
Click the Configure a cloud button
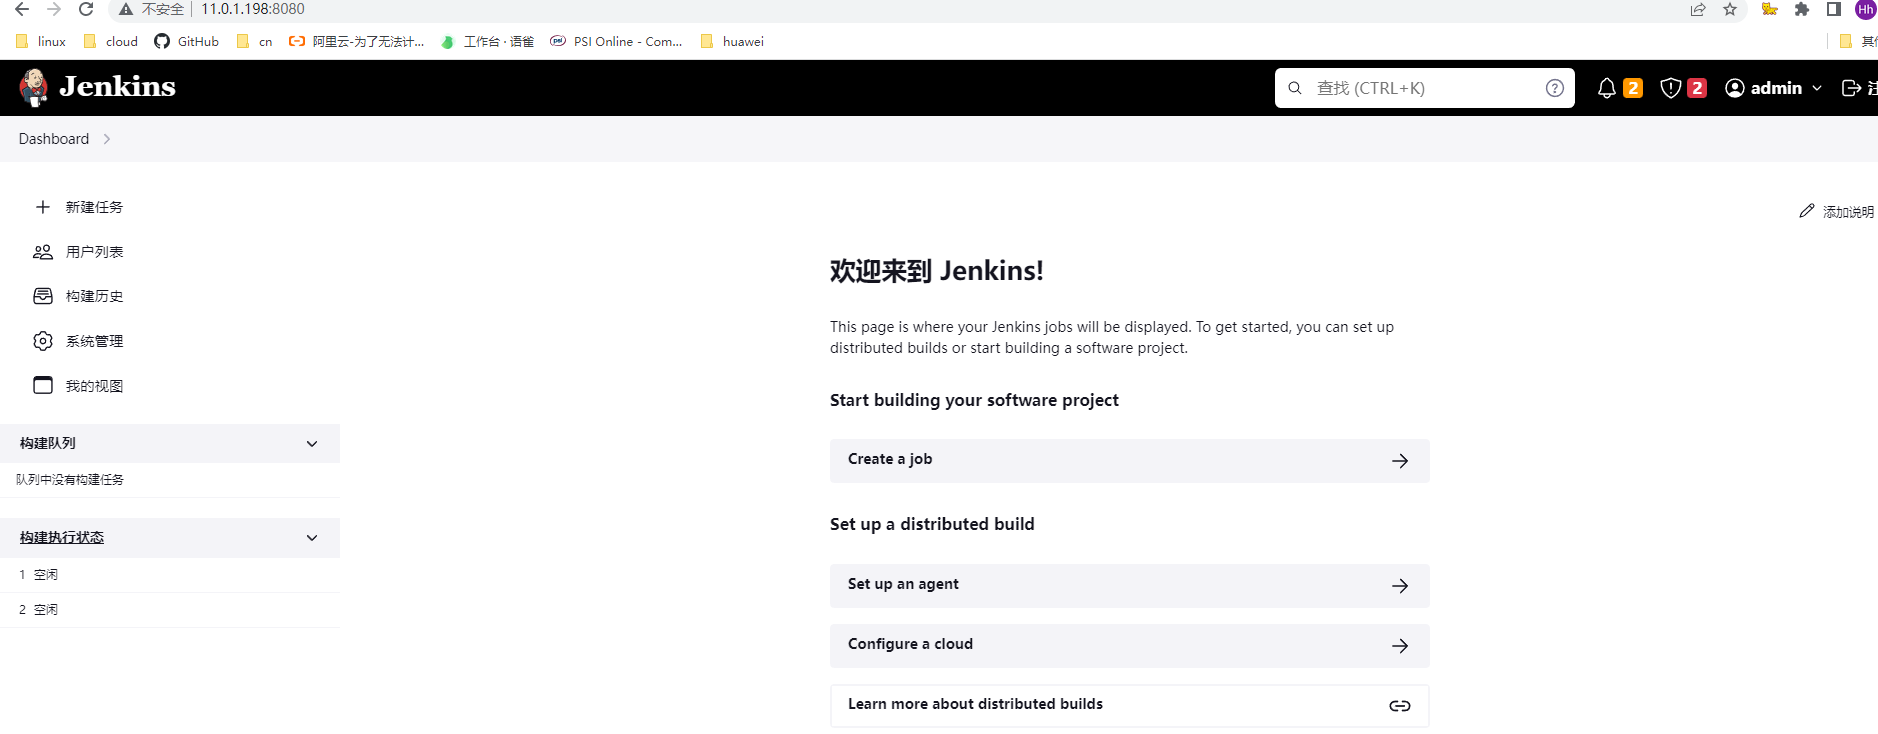1129,645
